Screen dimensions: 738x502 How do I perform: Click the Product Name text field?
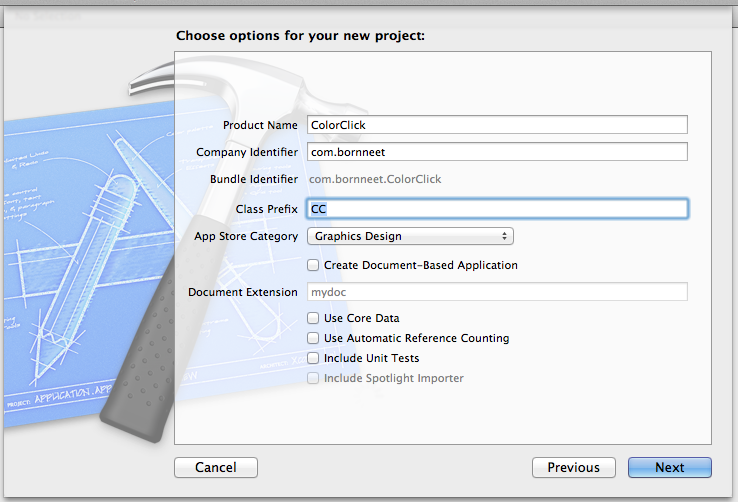click(x=497, y=125)
